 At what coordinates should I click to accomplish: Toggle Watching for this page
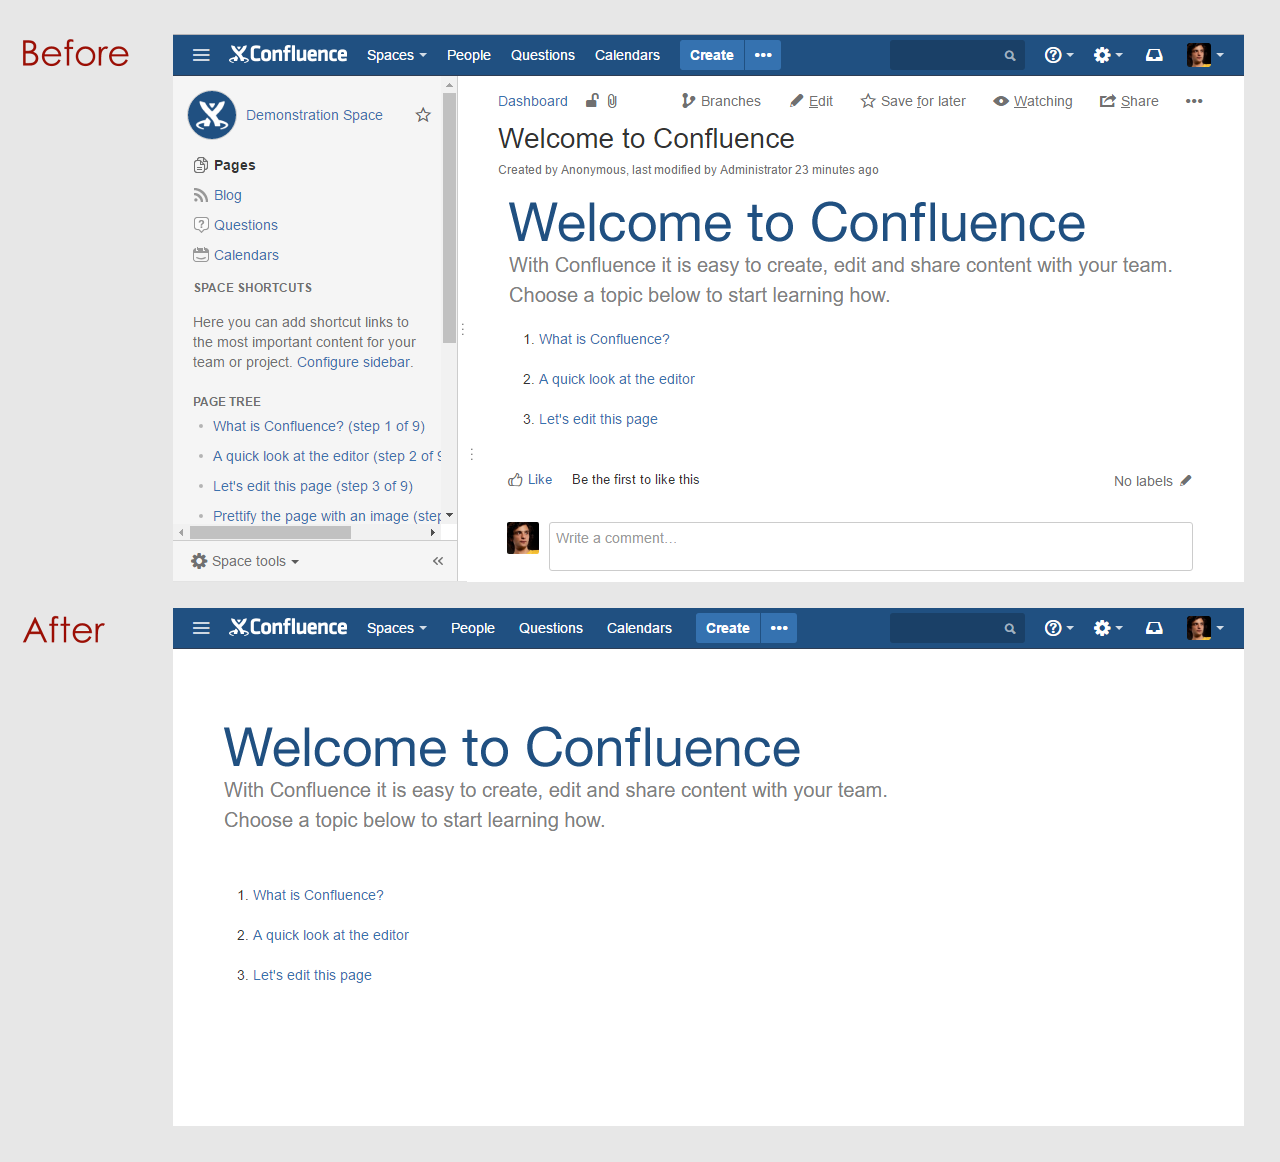pos(1033,101)
